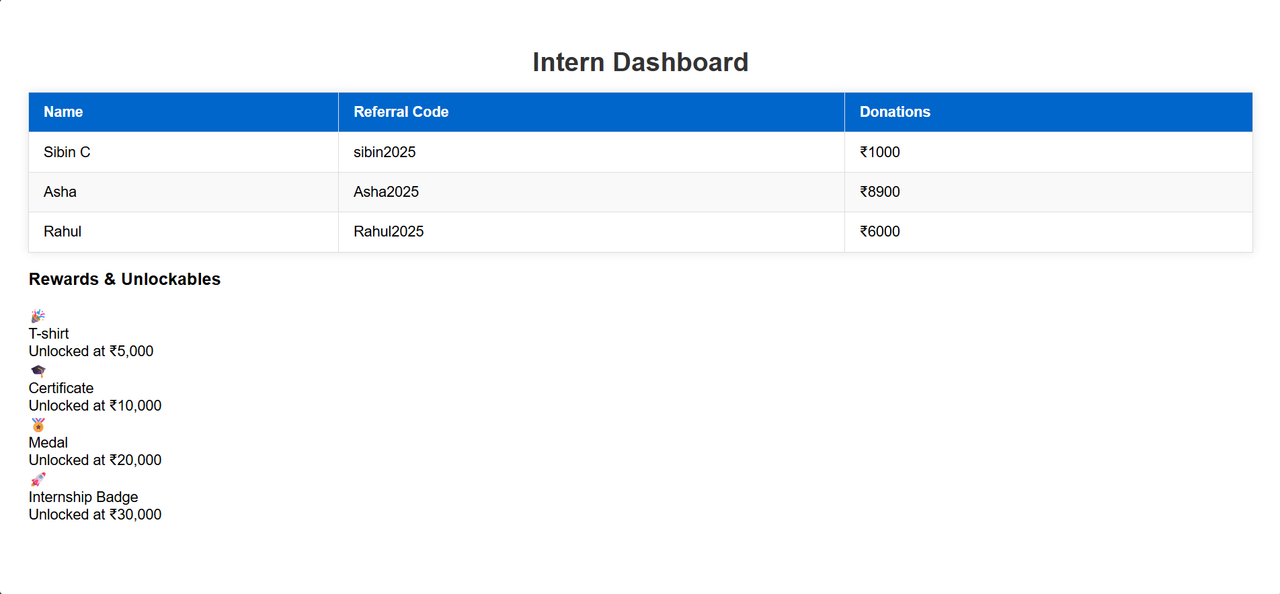Click the medal emoji icon
The image size is (1280, 594).
(38, 425)
